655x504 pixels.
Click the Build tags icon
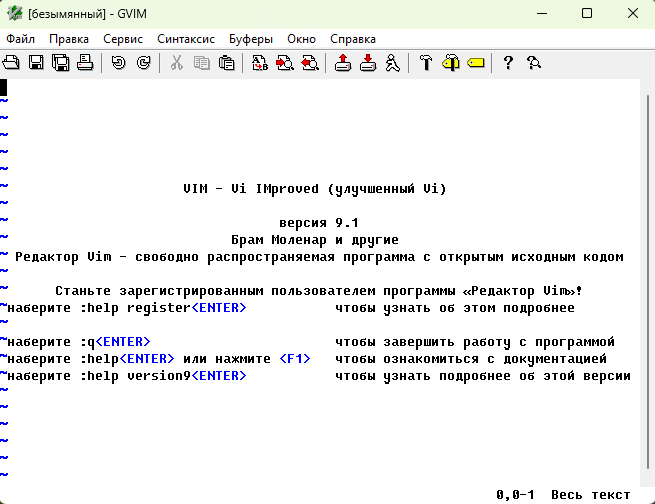click(451, 63)
